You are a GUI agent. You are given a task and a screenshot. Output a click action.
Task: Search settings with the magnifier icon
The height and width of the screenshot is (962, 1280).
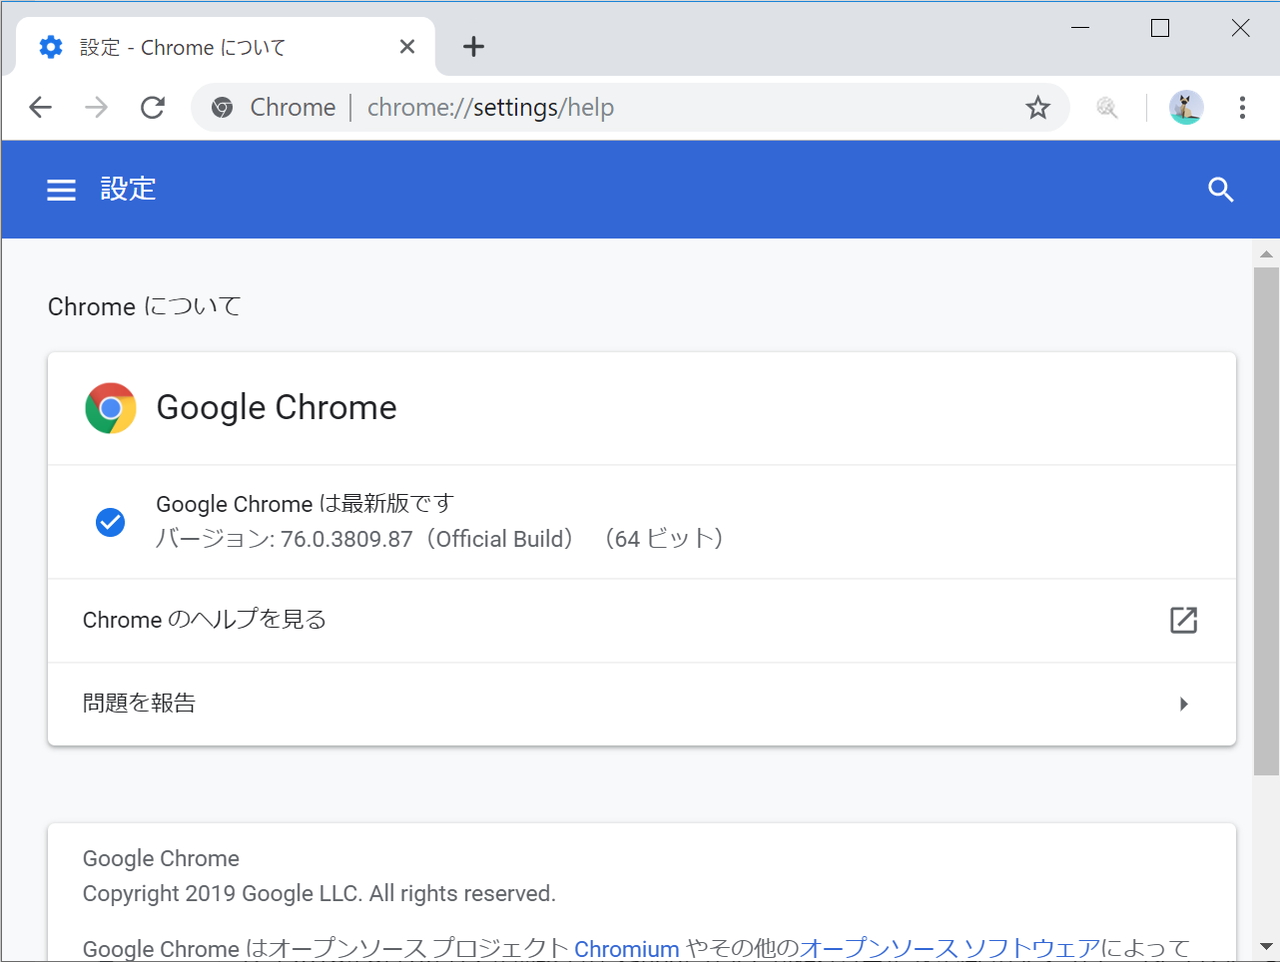1221,190
